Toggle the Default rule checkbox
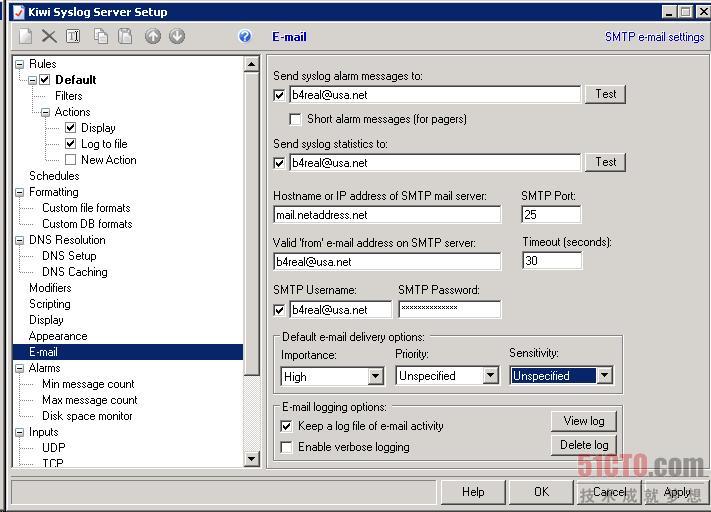The image size is (711, 512). (44, 80)
